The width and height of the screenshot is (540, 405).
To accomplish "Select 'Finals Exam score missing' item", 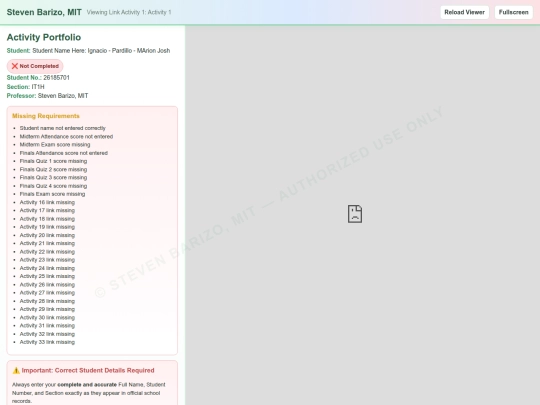I will point(52,194).
